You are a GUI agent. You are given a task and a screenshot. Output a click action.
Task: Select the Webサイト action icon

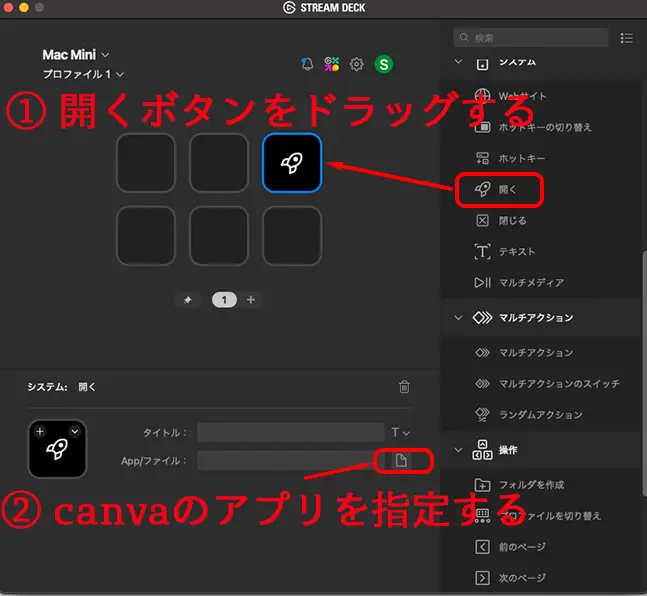[x=482, y=96]
